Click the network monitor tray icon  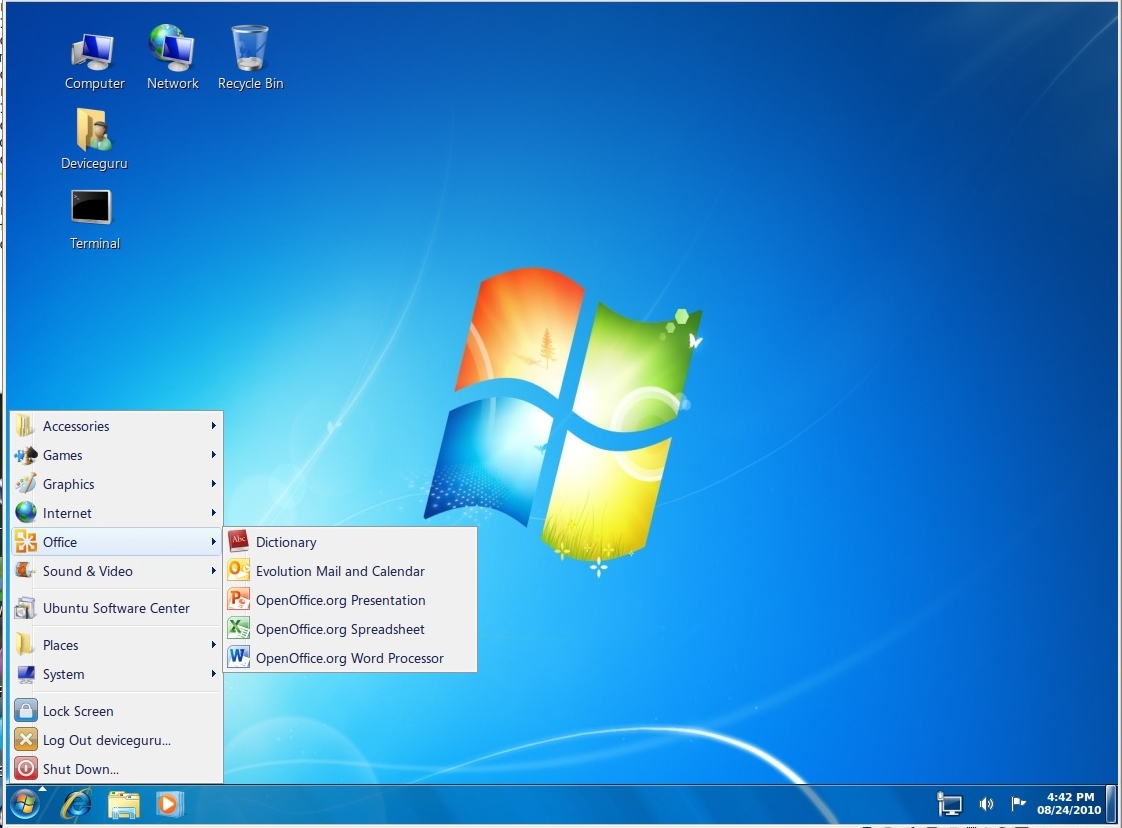click(950, 804)
